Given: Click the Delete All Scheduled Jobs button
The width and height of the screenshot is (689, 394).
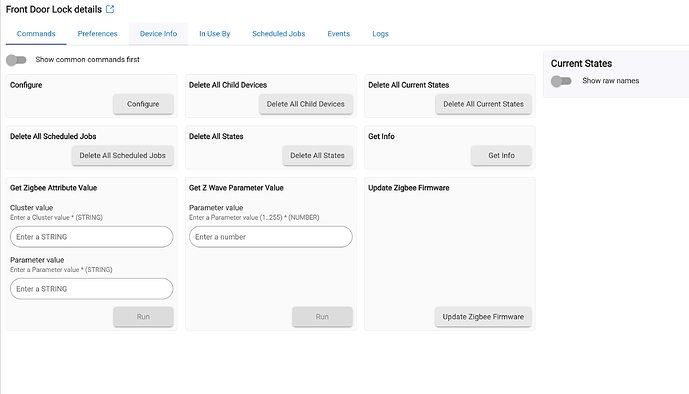Looking at the screenshot, I should (123, 155).
